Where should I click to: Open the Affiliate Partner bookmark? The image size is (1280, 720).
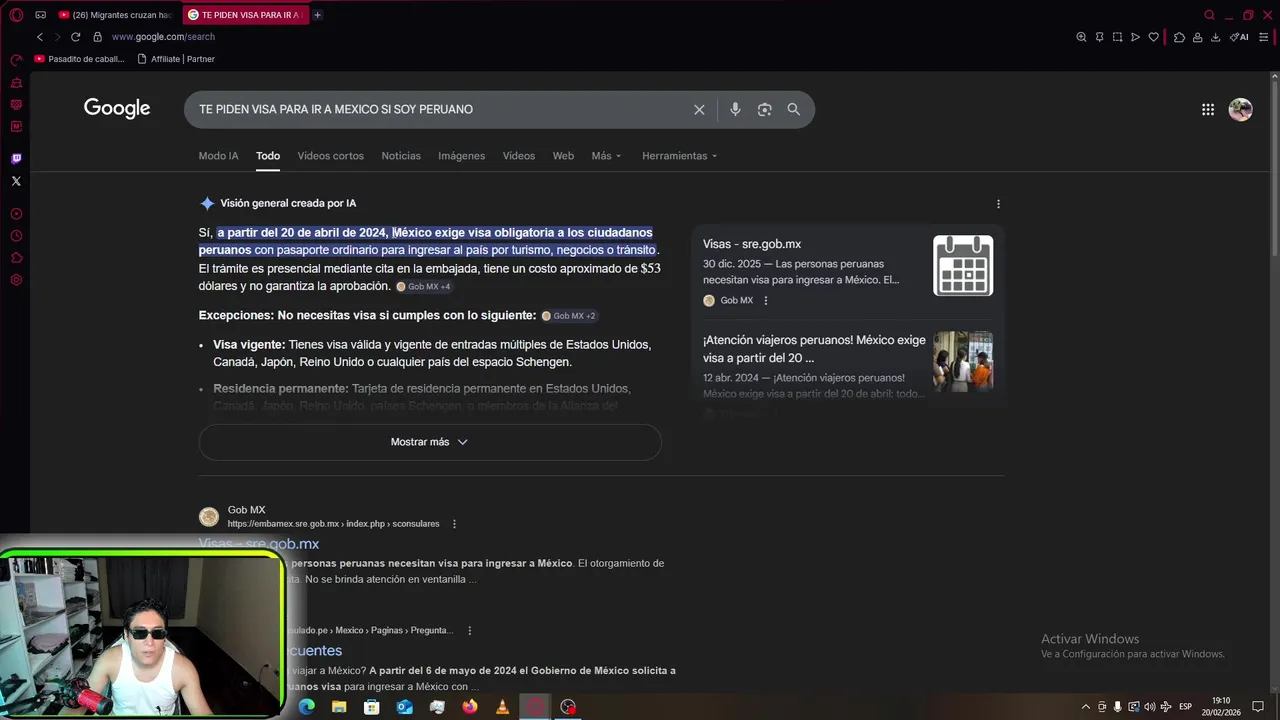(x=176, y=59)
